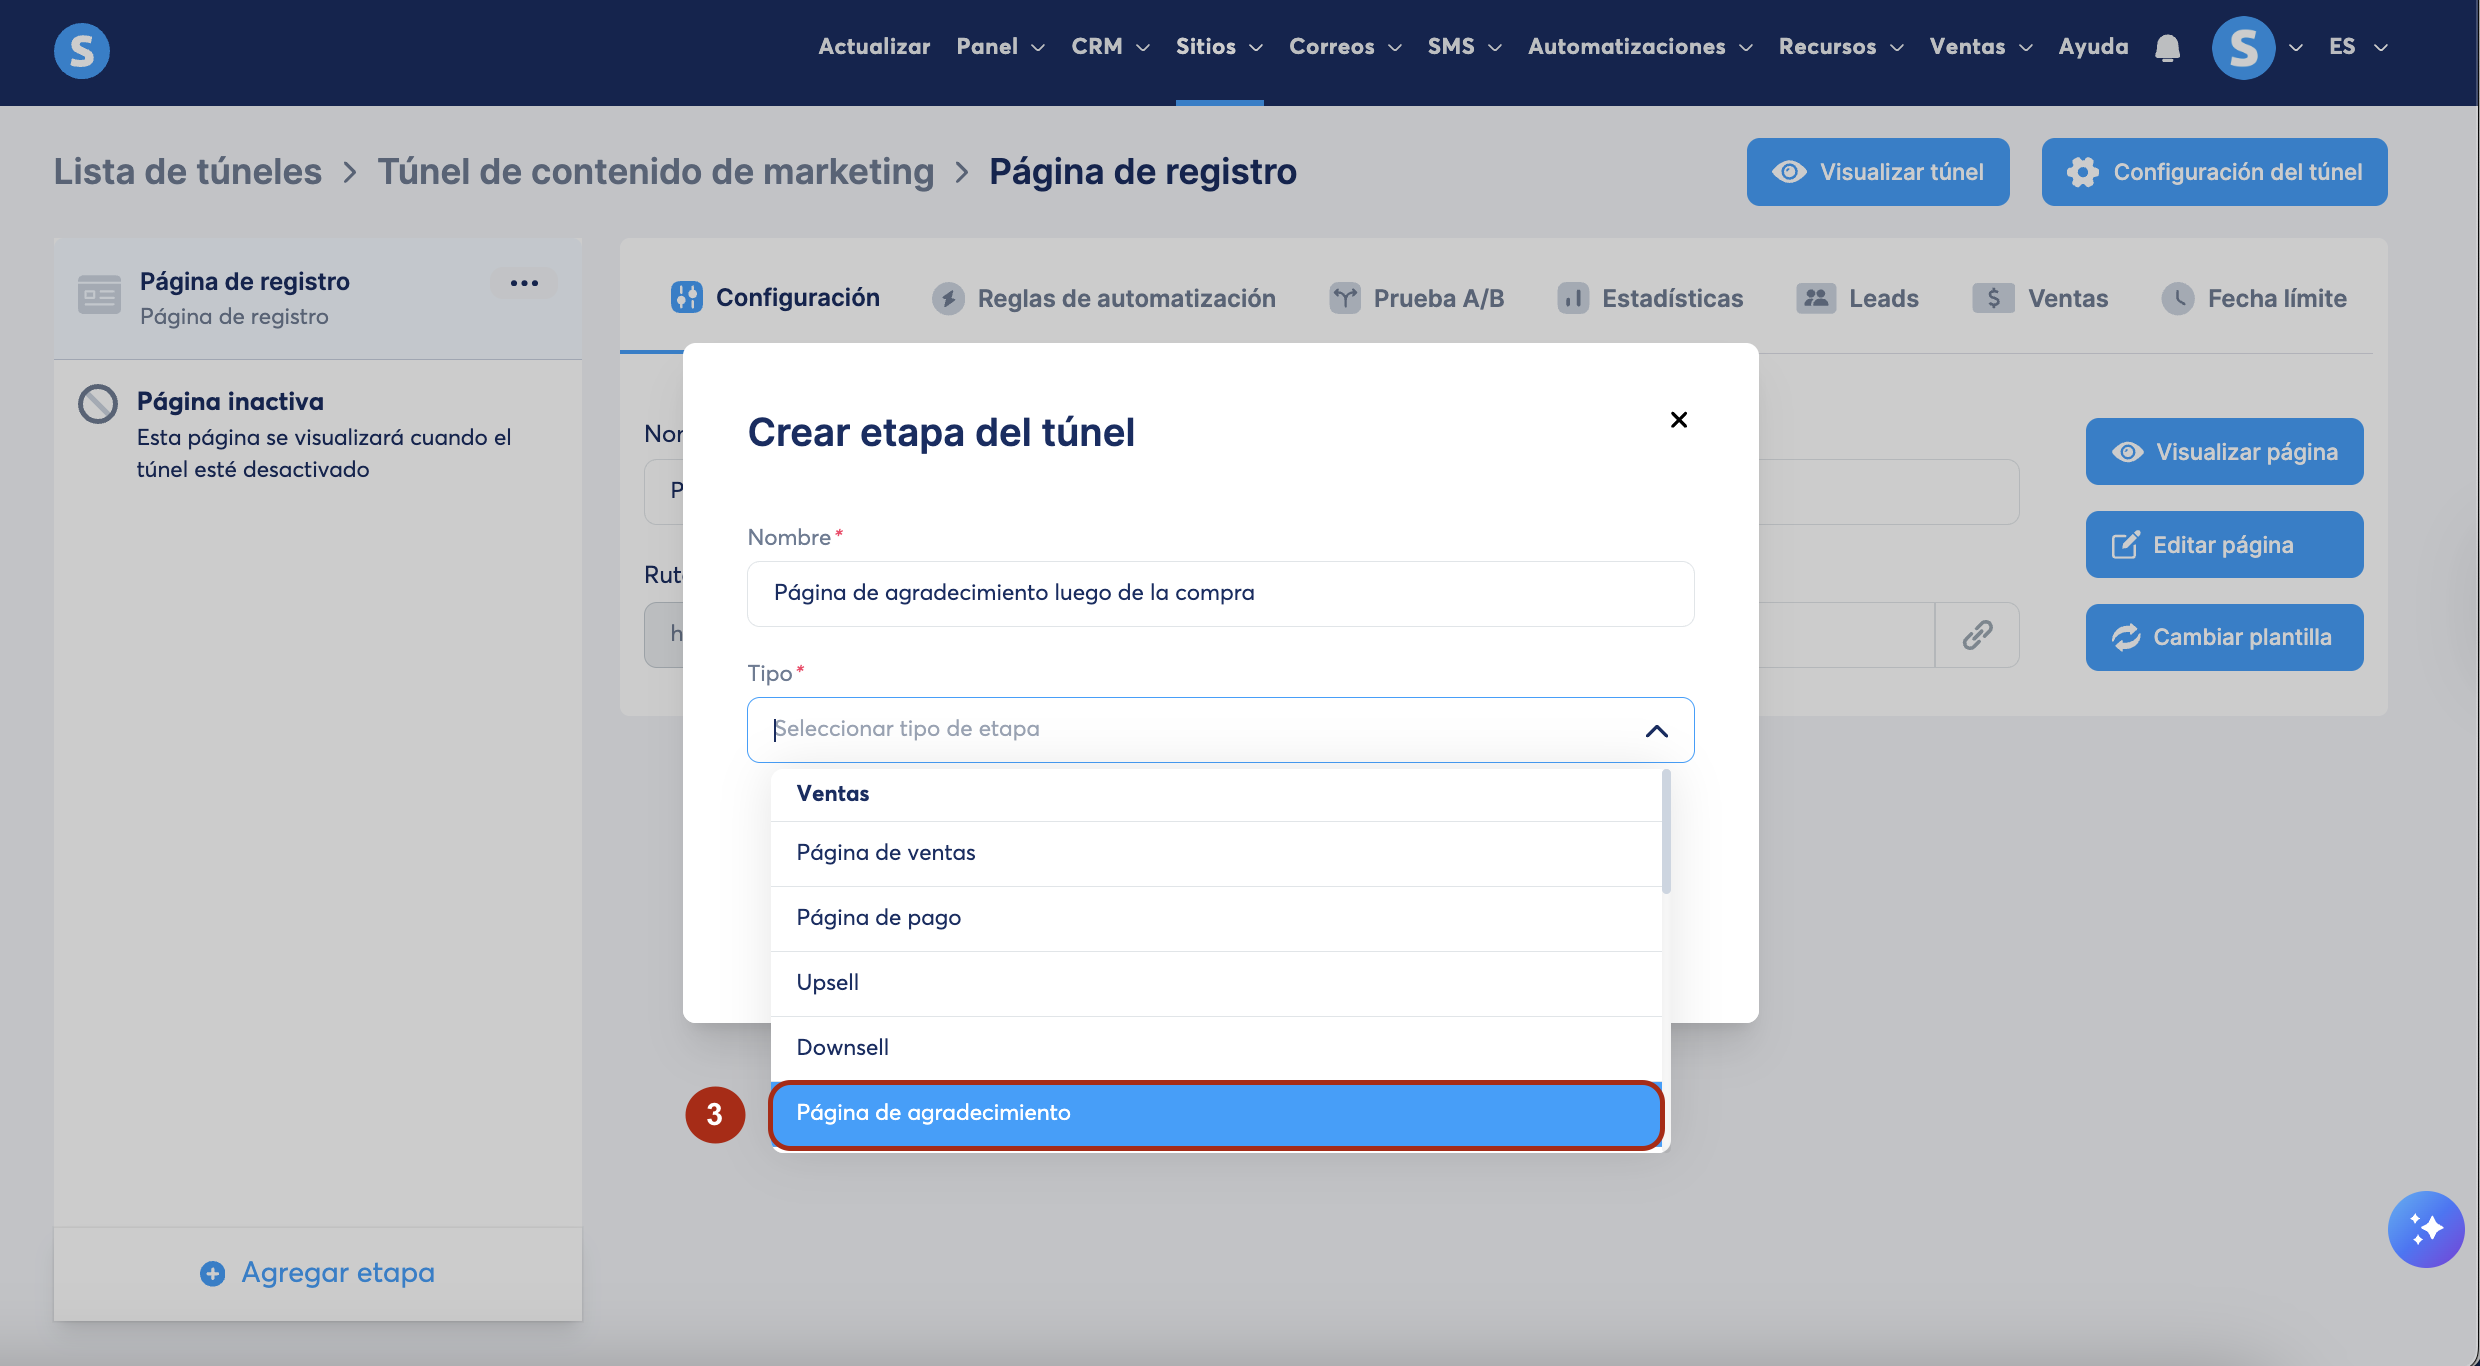The width and height of the screenshot is (2480, 1366).
Task: Close the Crear etapa del túnel dialog
Action: [x=1679, y=420]
